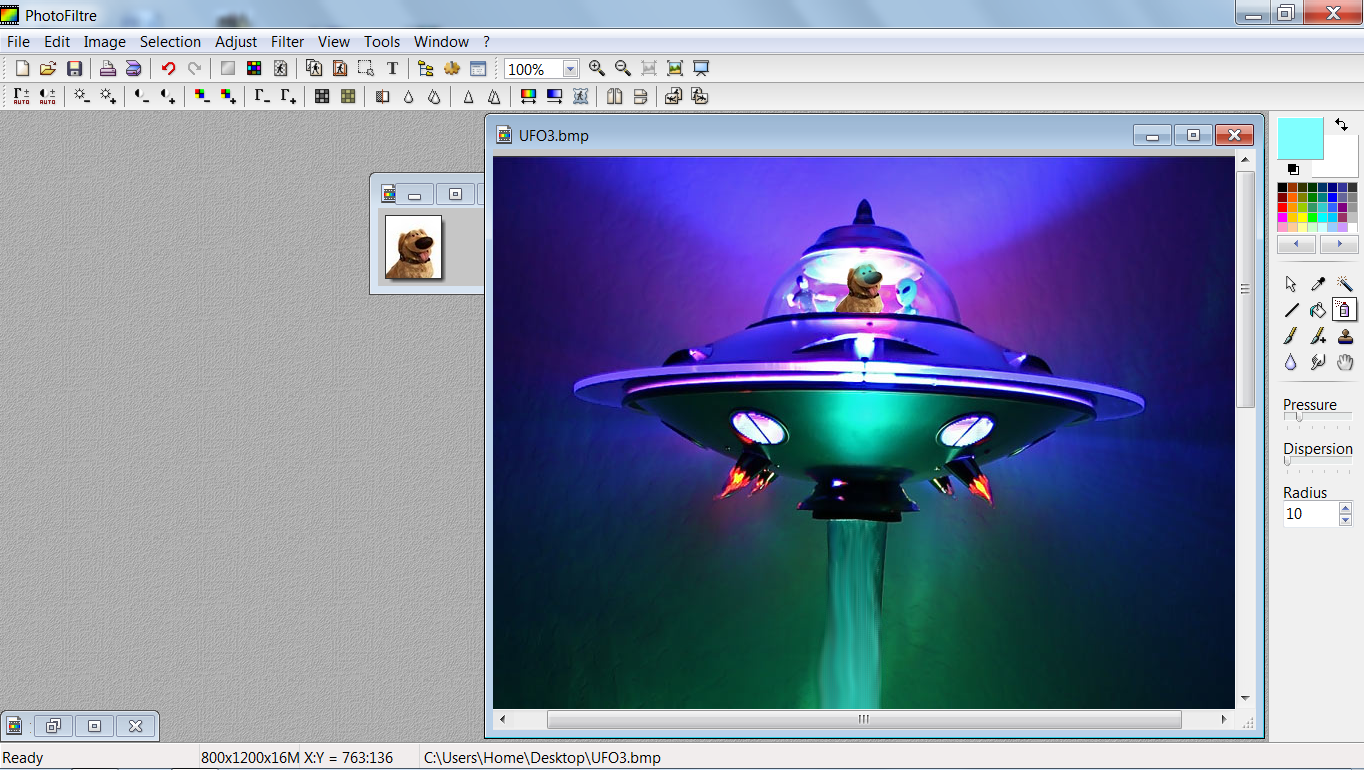Click the Show selection icon

point(366,68)
